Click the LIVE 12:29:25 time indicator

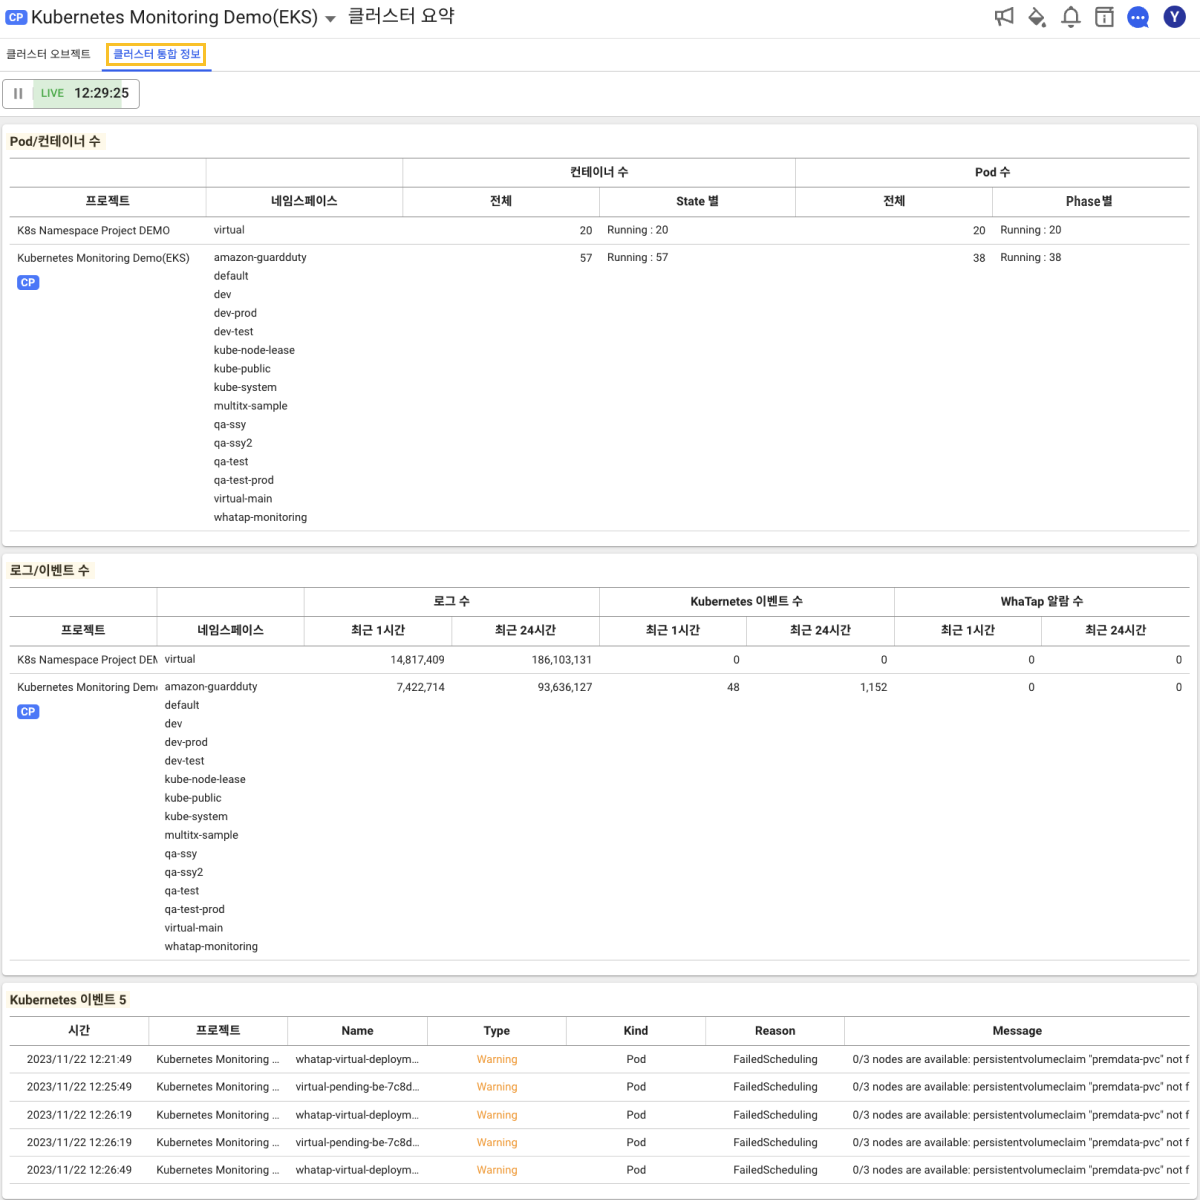[85, 93]
